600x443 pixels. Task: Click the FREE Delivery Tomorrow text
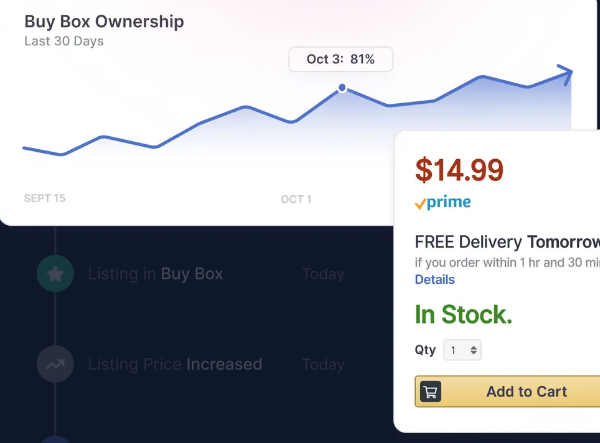point(507,242)
